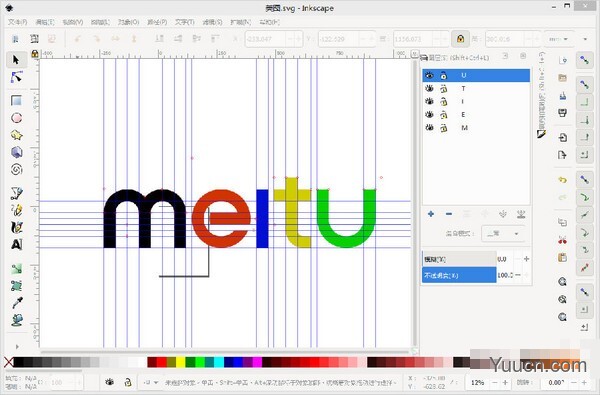Open the first menu in menu bar
Image resolution: width=600 pixels, height=395 pixels.
[18, 22]
